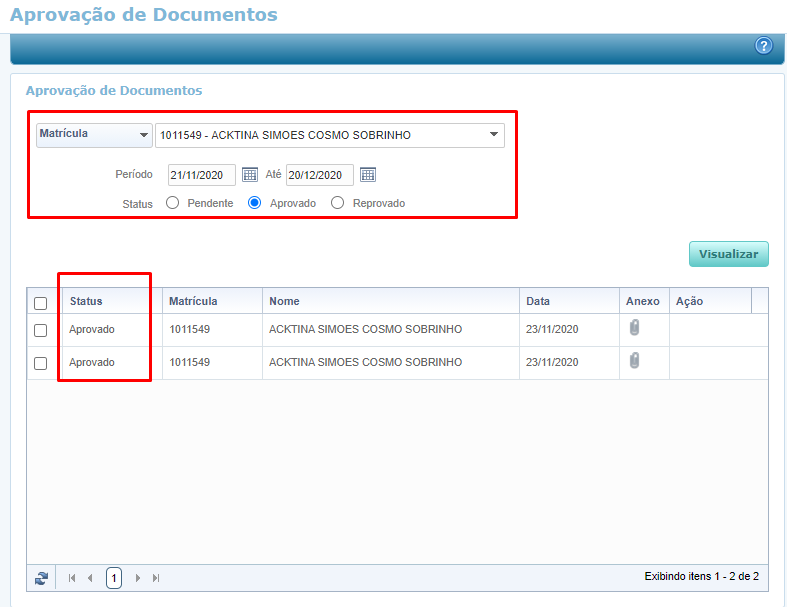Refresh the document grid
The height and width of the screenshot is (607, 787).
coord(41,577)
